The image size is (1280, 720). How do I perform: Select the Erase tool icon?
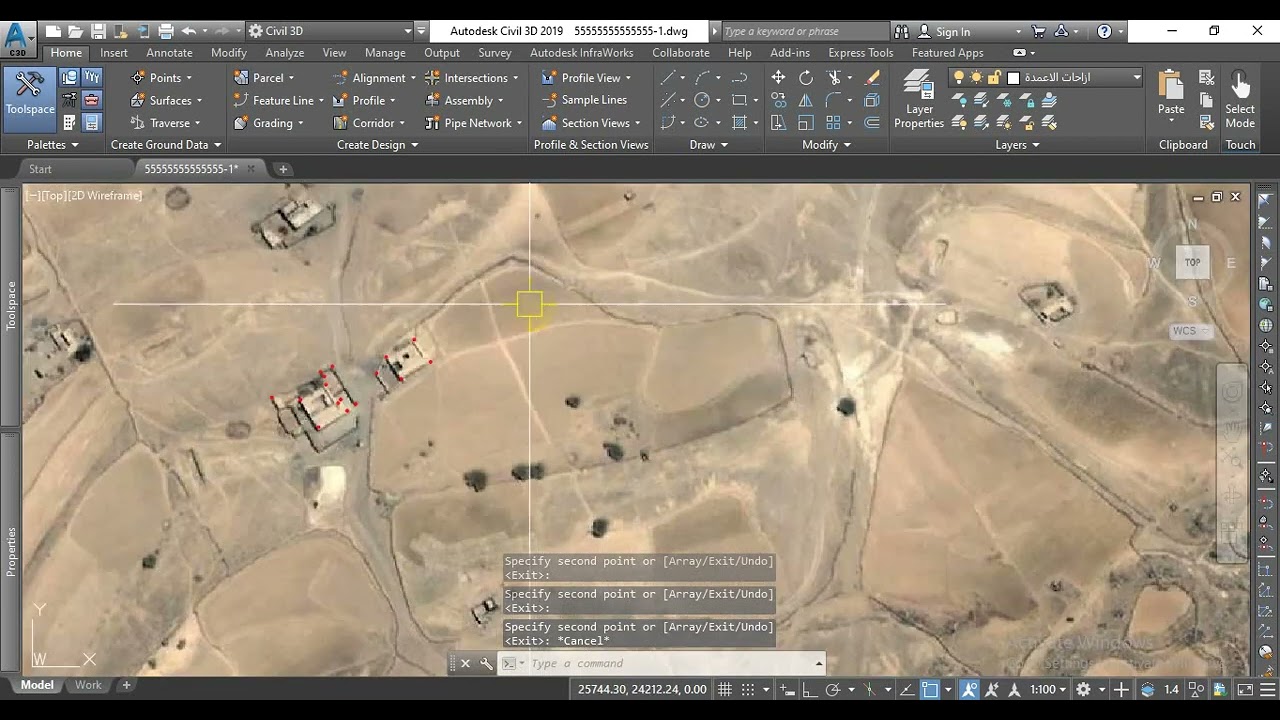pyautogui.click(x=872, y=77)
